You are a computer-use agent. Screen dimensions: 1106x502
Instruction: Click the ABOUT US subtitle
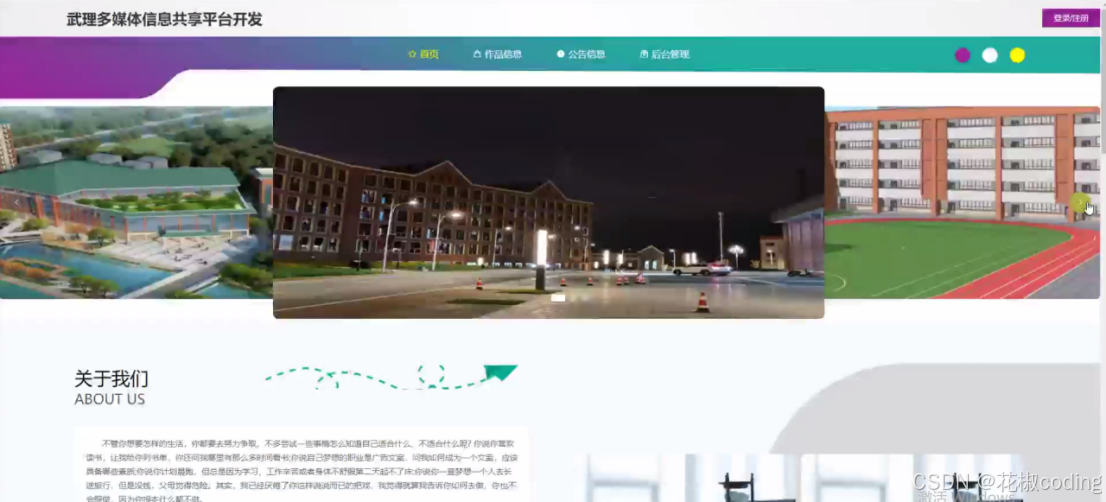(109, 399)
